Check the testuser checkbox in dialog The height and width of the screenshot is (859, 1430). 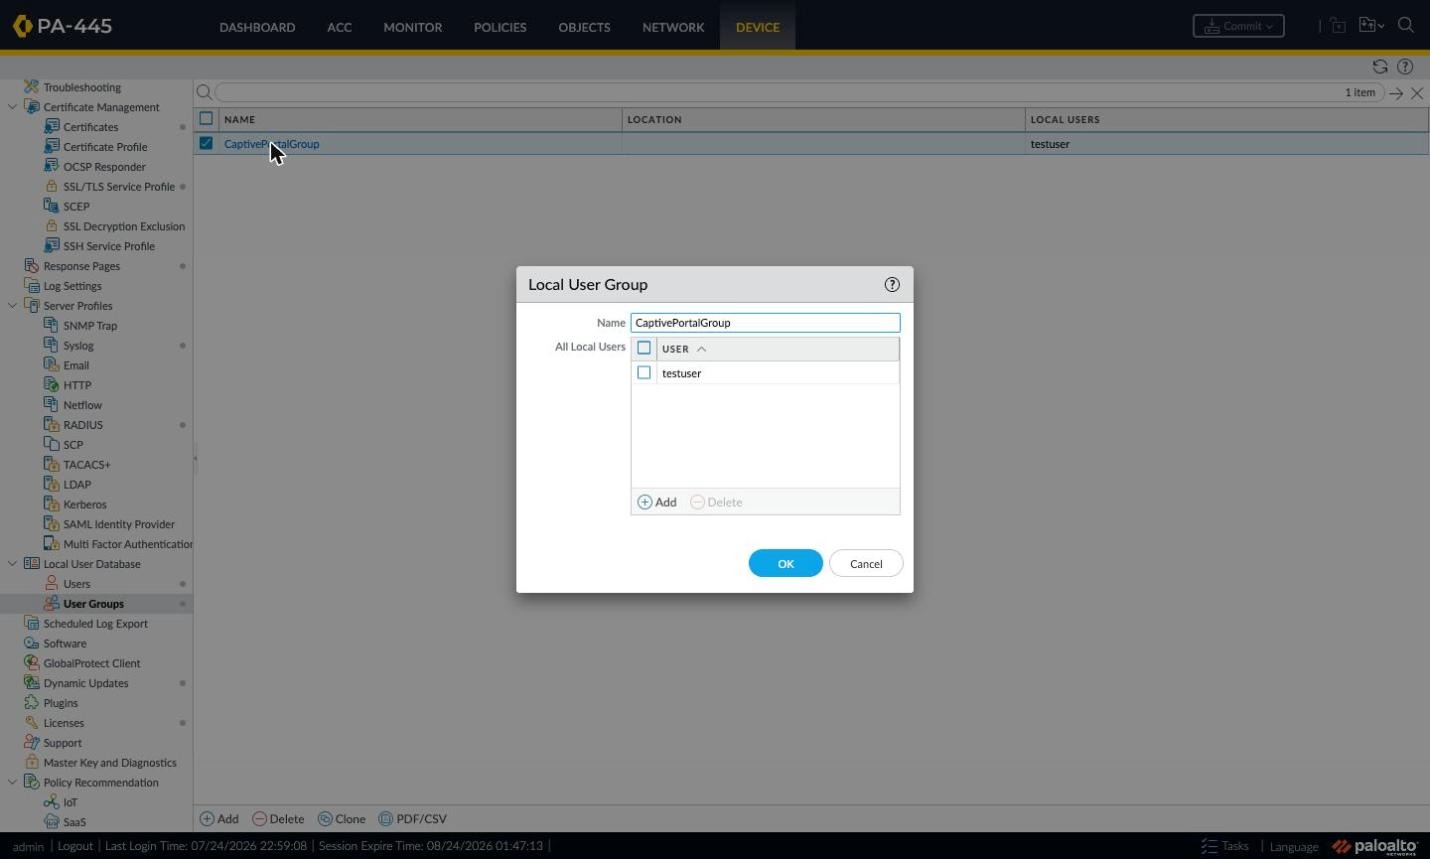pyautogui.click(x=644, y=373)
